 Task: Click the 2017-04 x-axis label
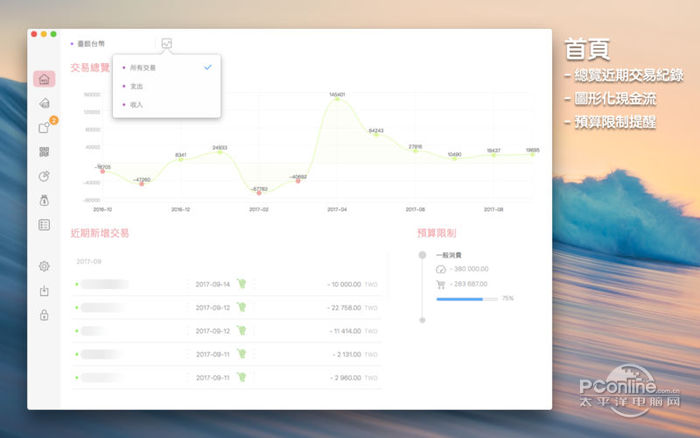(x=337, y=209)
